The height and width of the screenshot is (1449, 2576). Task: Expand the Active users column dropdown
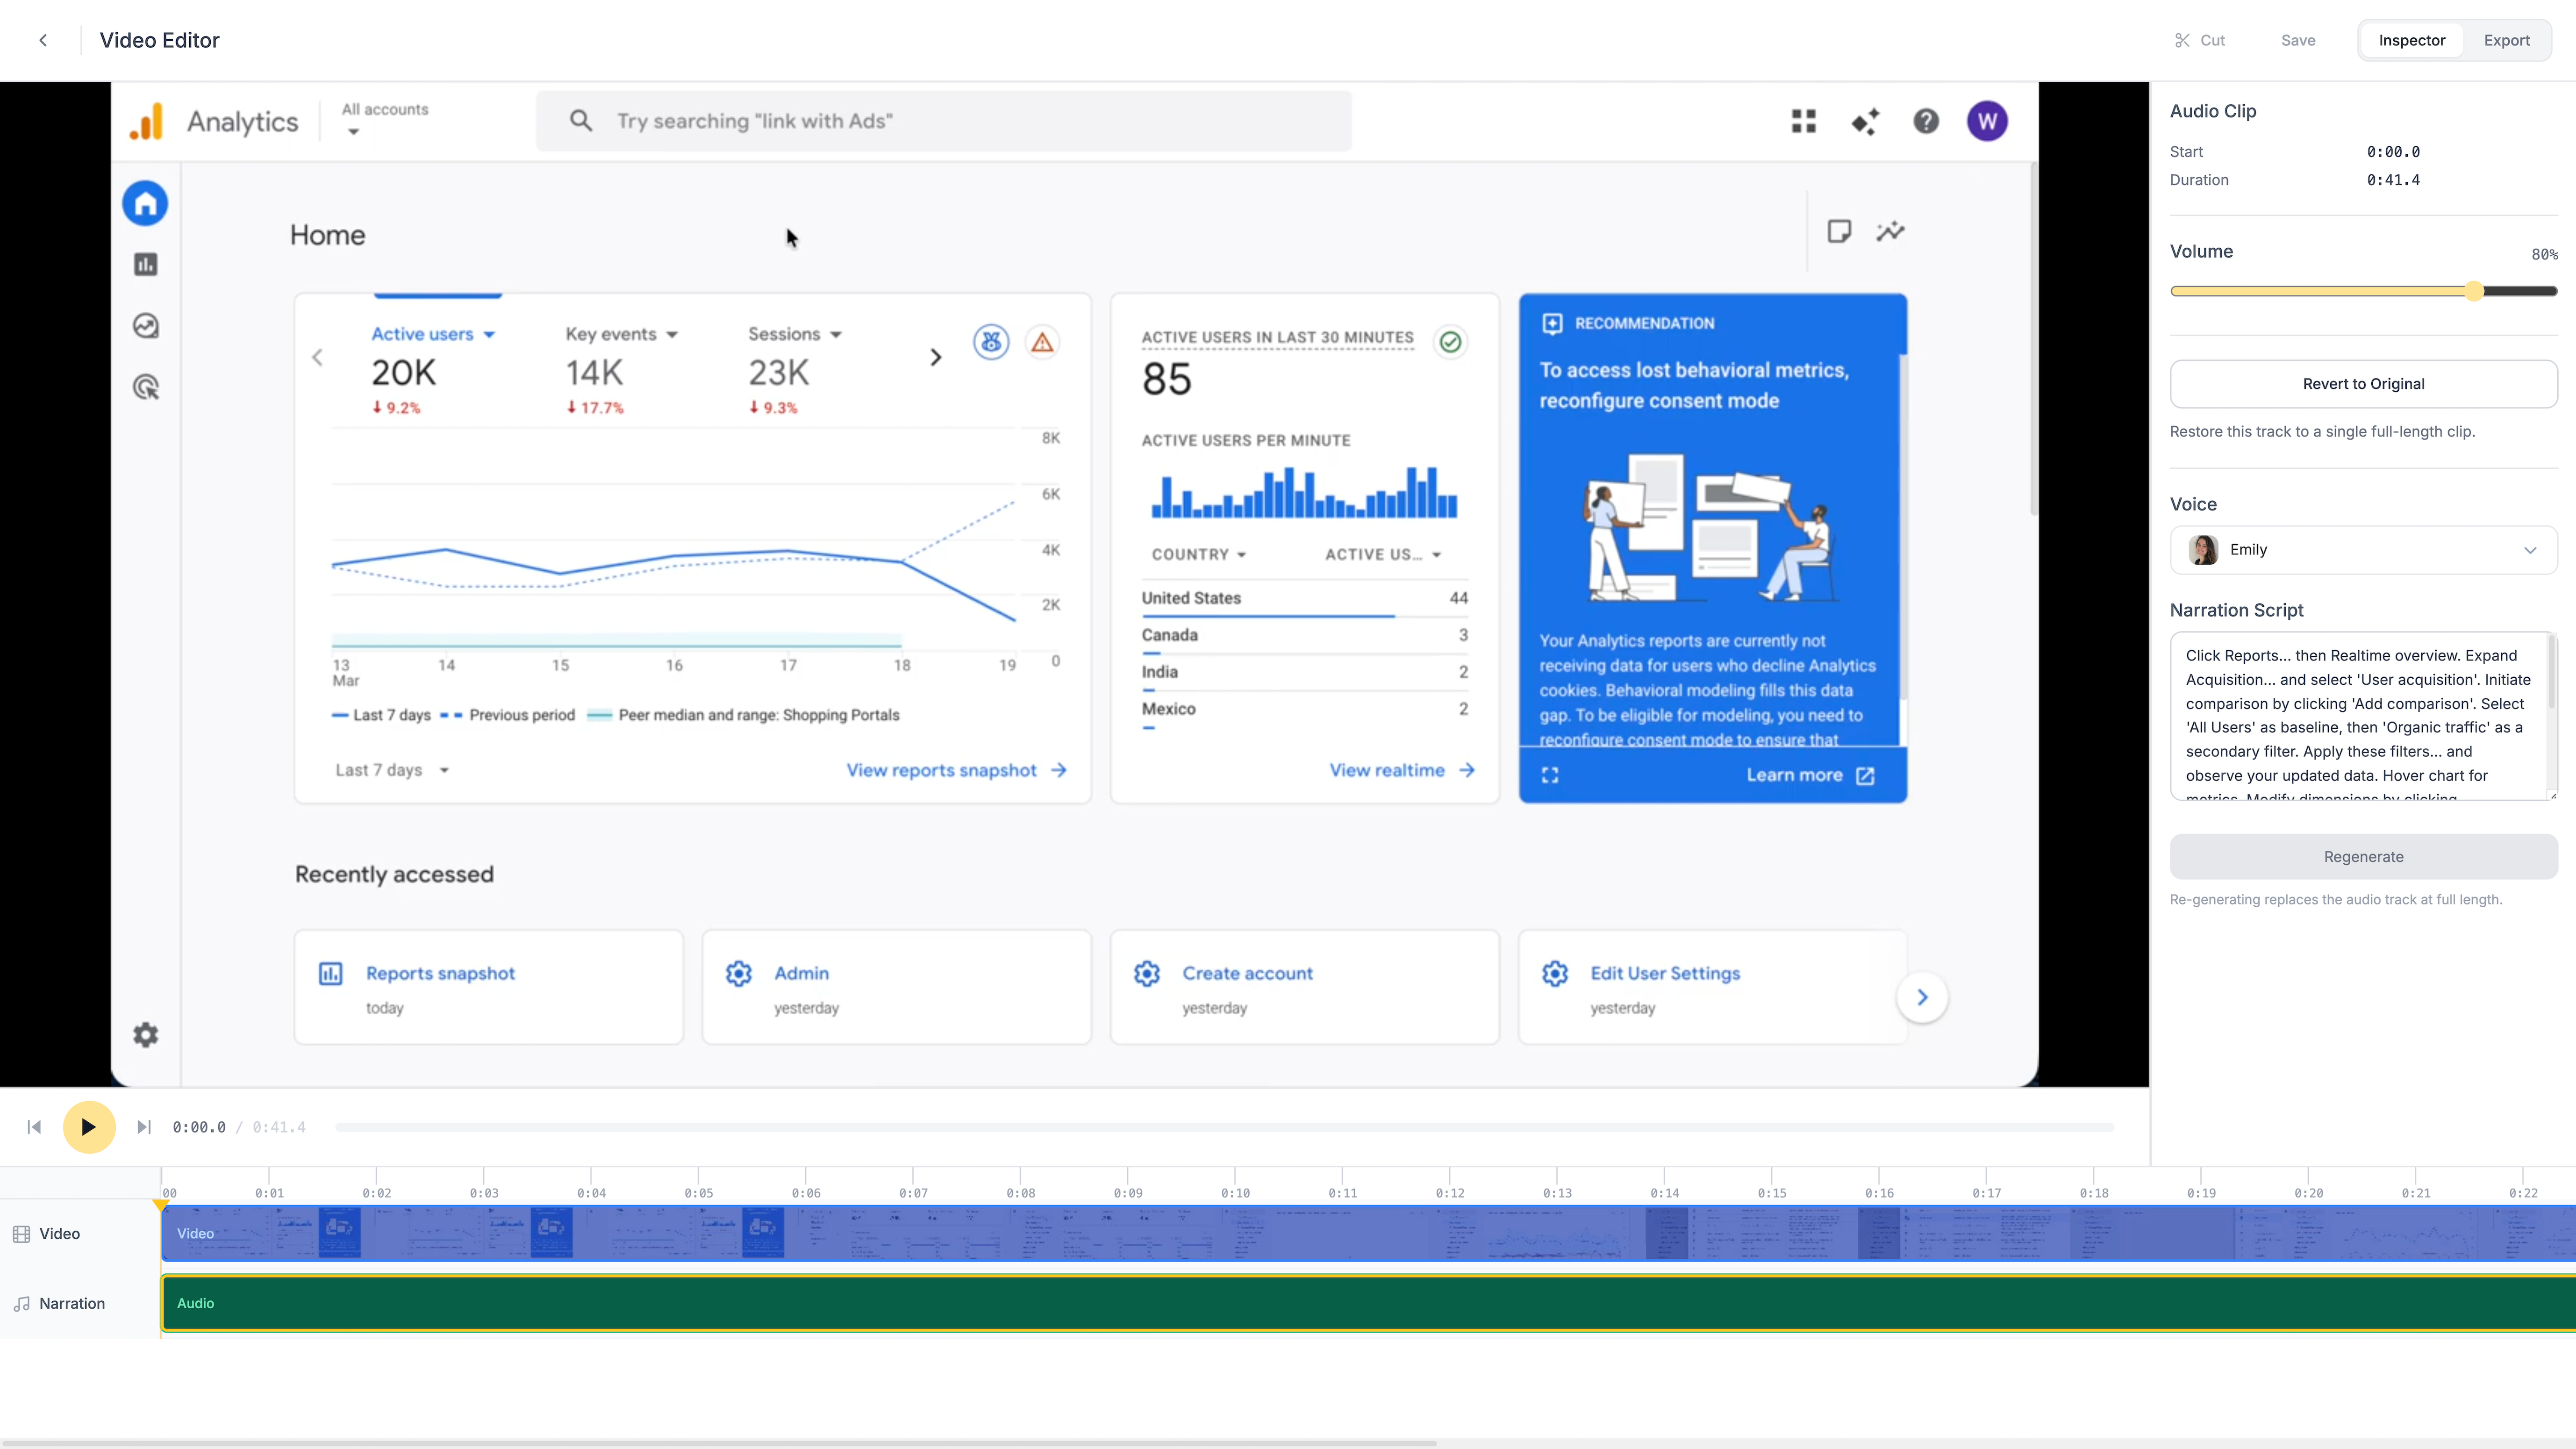(x=1383, y=554)
